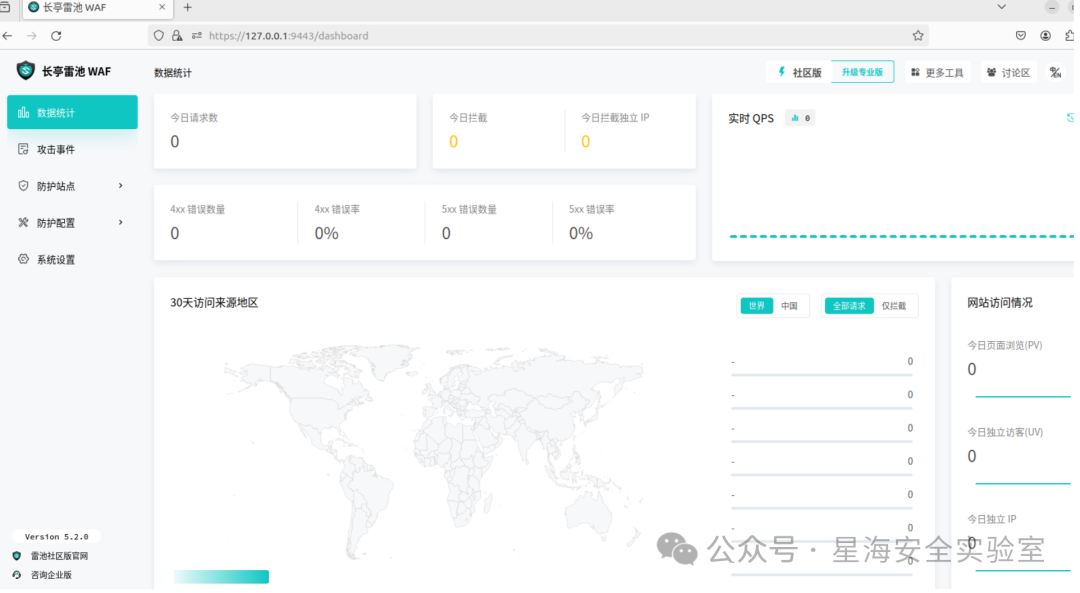Click the map color legend gradient bar

pos(221,576)
